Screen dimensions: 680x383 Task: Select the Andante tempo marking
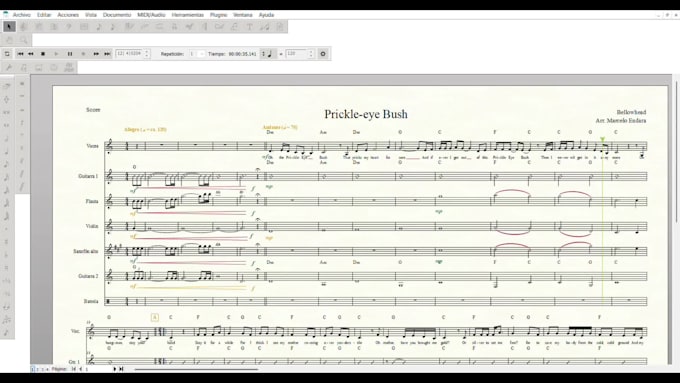[x=280, y=127]
